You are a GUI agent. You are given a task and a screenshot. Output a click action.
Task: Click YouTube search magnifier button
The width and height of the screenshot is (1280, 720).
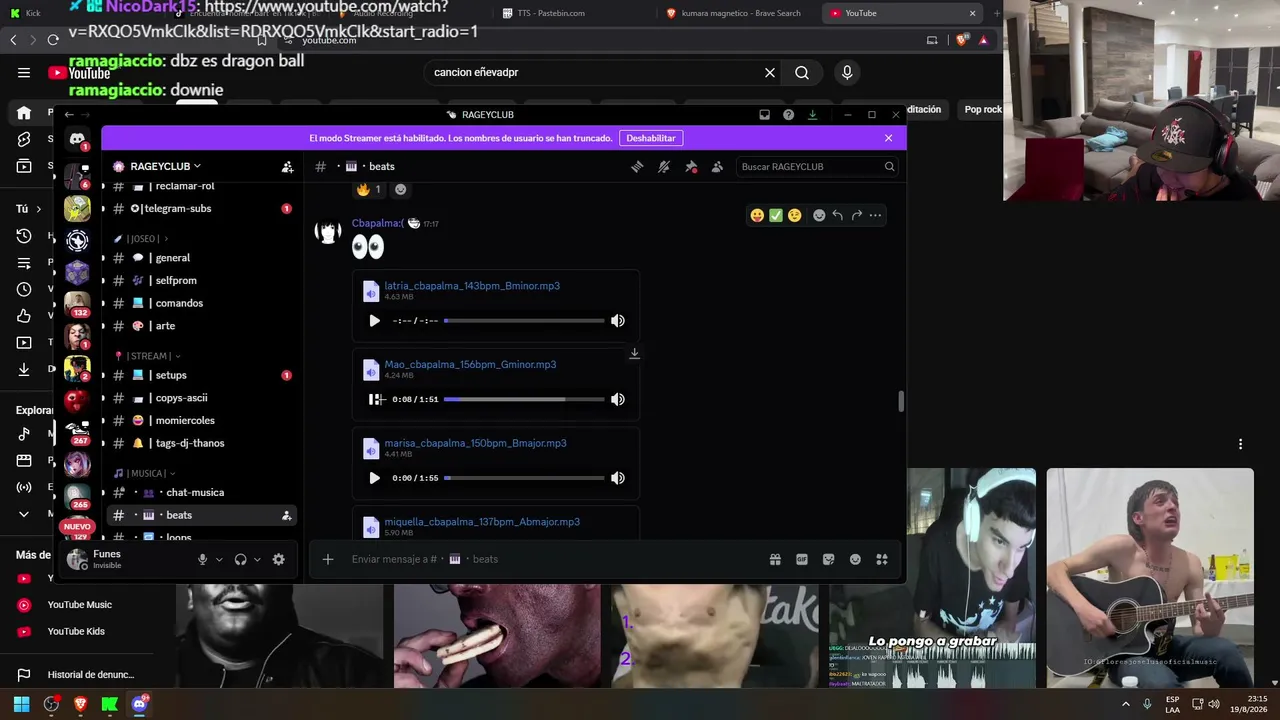pyautogui.click(x=802, y=72)
